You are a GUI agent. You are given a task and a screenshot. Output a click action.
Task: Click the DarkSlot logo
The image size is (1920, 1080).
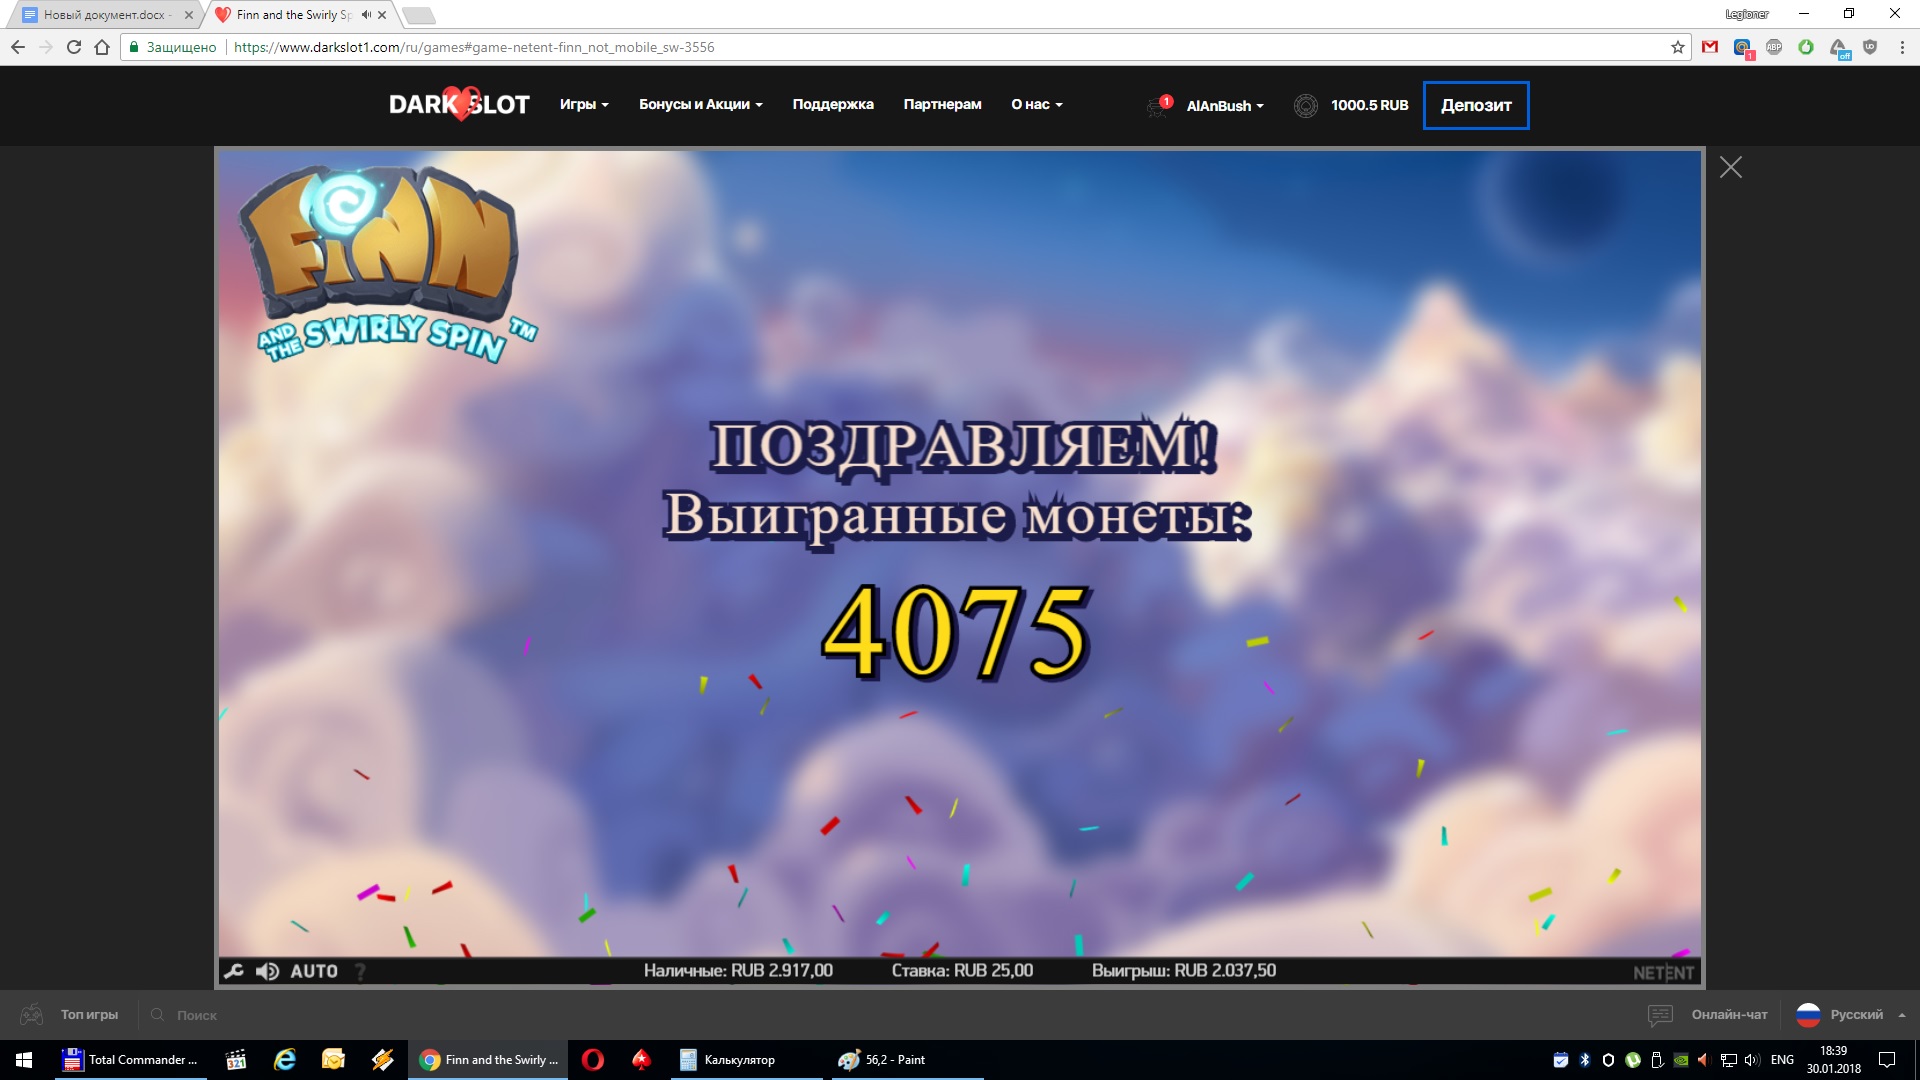pyautogui.click(x=459, y=104)
